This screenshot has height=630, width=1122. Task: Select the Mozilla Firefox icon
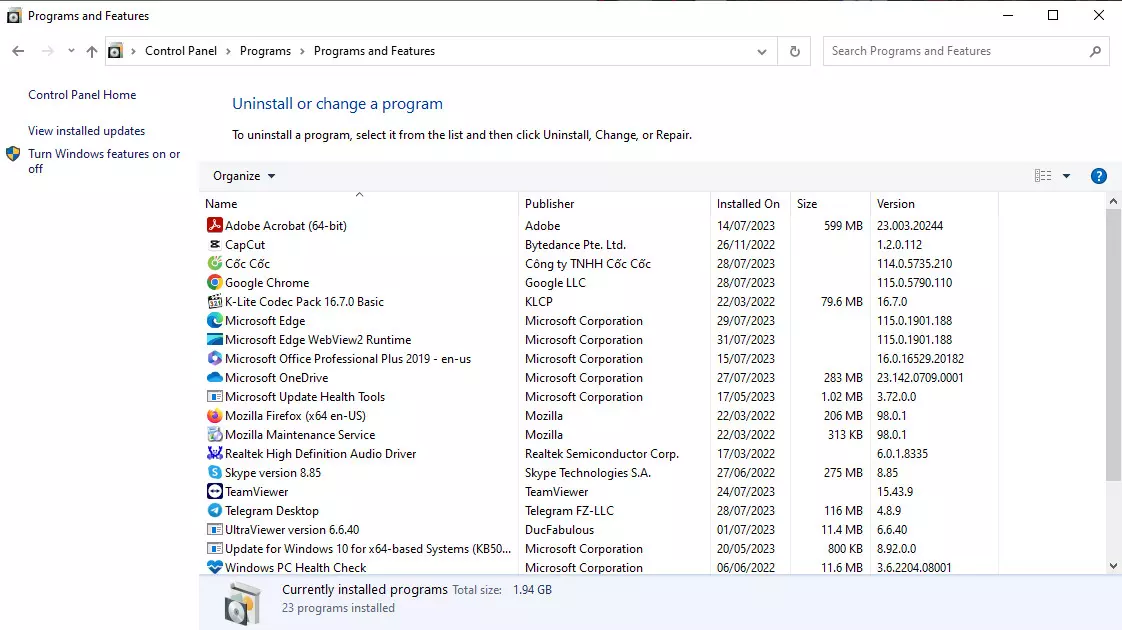(x=215, y=415)
